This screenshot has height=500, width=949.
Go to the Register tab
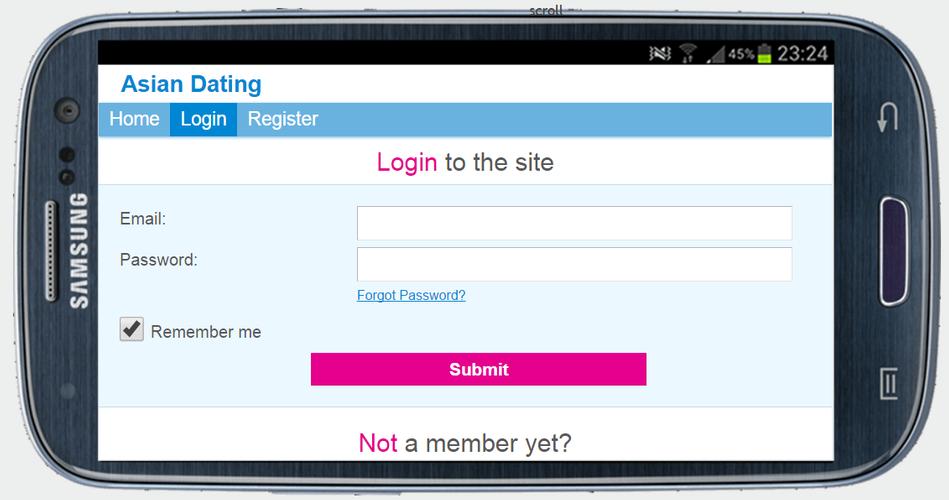[x=283, y=119]
